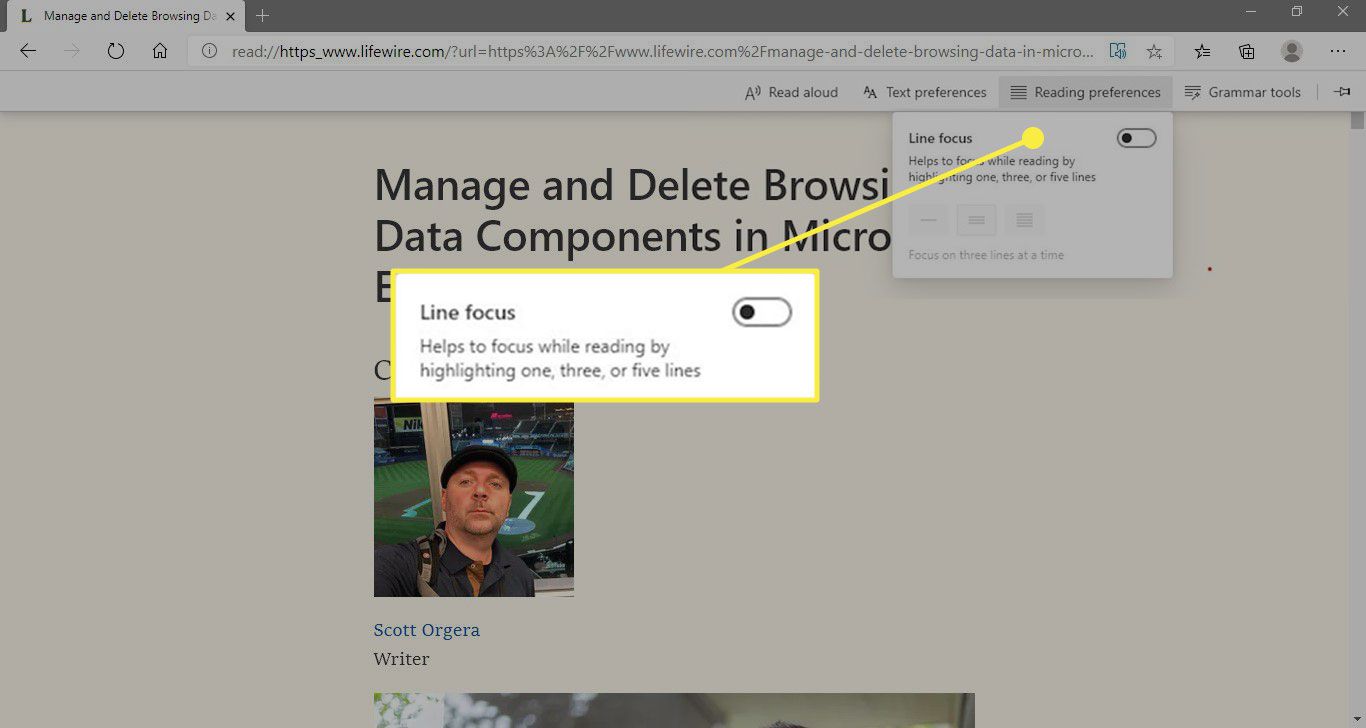Open Text preferences

tap(924, 92)
